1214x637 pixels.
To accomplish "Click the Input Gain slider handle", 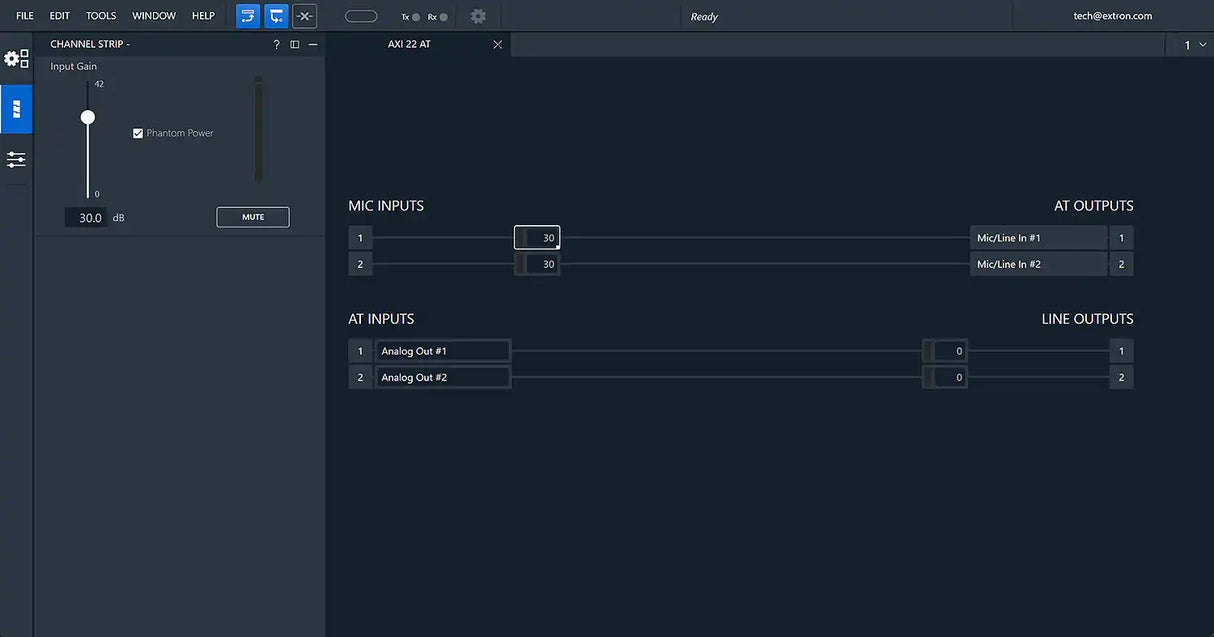I will pos(88,118).
